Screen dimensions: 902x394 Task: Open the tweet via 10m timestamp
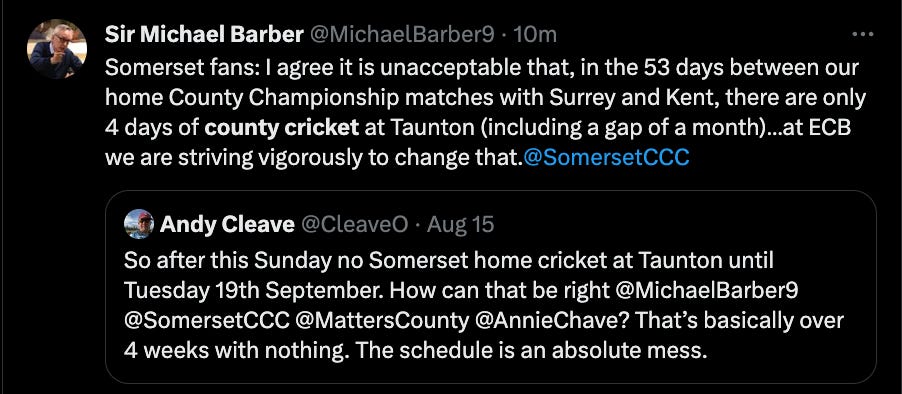coord(534,36)
